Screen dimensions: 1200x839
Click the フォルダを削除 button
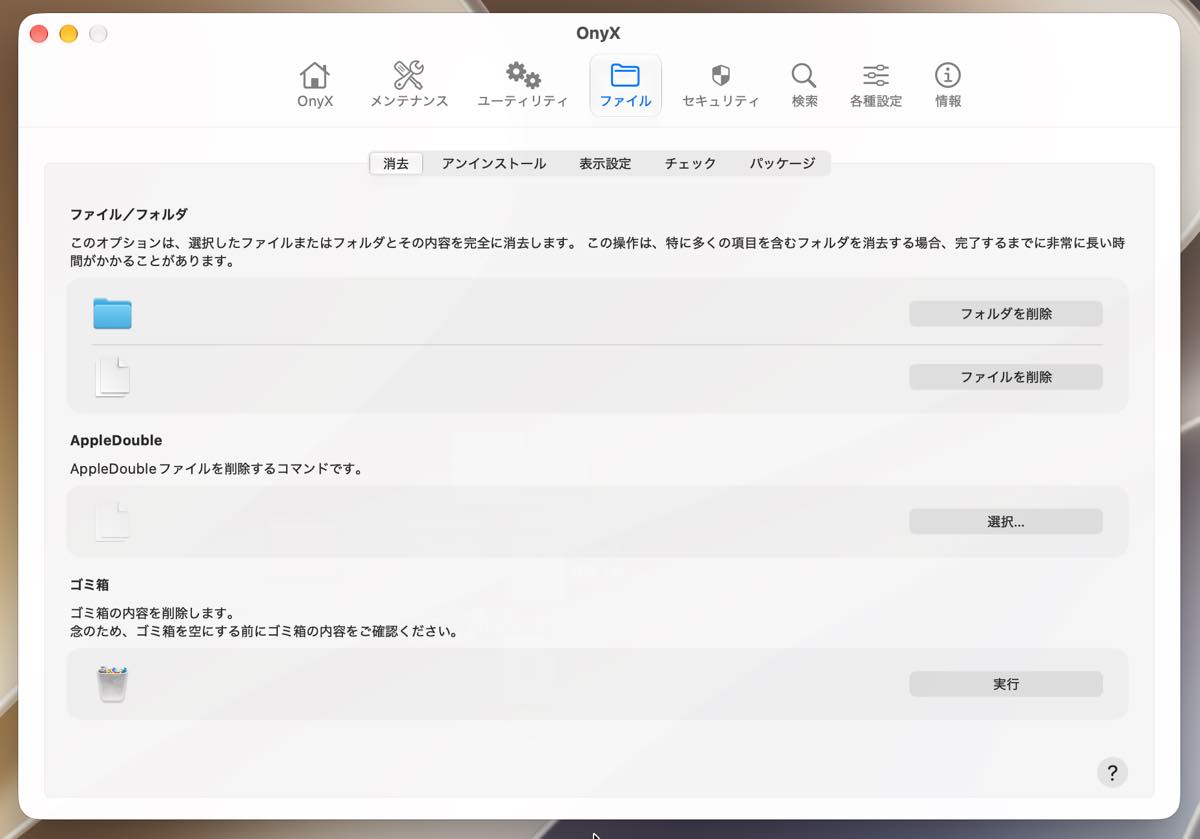[x=1006, y=314]
